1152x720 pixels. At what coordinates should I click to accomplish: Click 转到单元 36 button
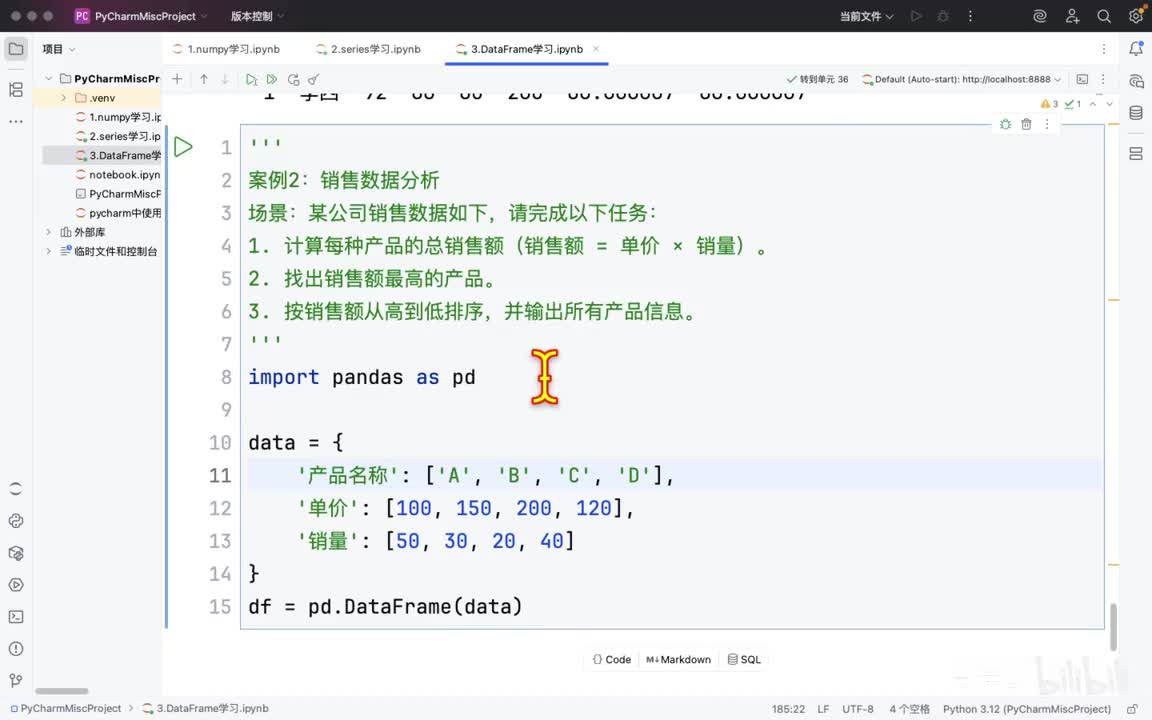click(x=817, y=79)
